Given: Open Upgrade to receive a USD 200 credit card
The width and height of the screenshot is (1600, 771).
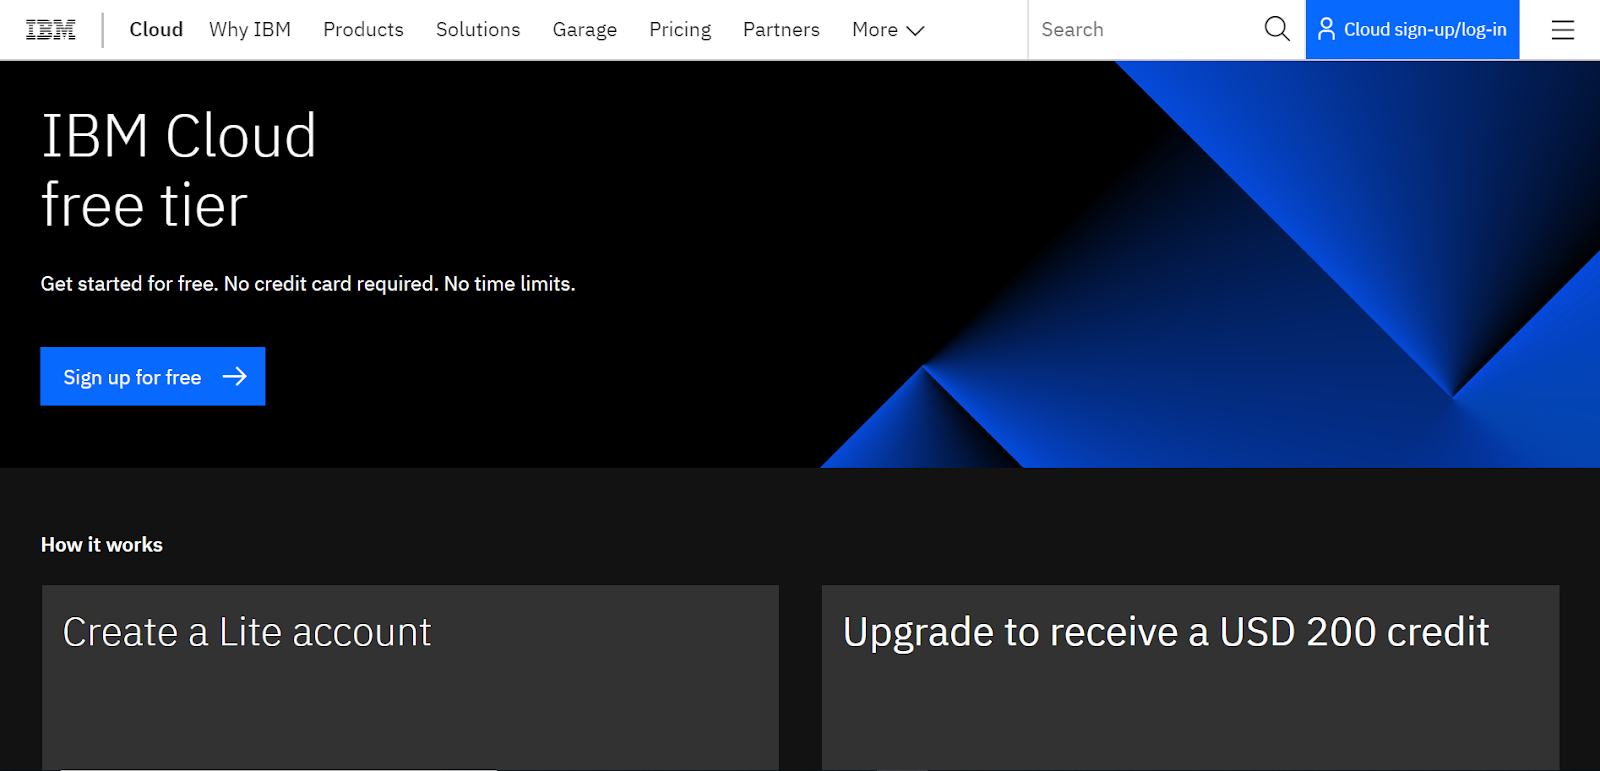Looking at the screenshot, I should point(1190,677).
